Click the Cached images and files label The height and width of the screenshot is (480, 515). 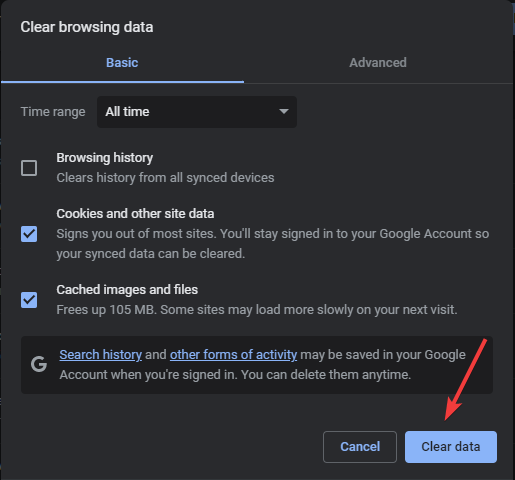click(127, 290)
